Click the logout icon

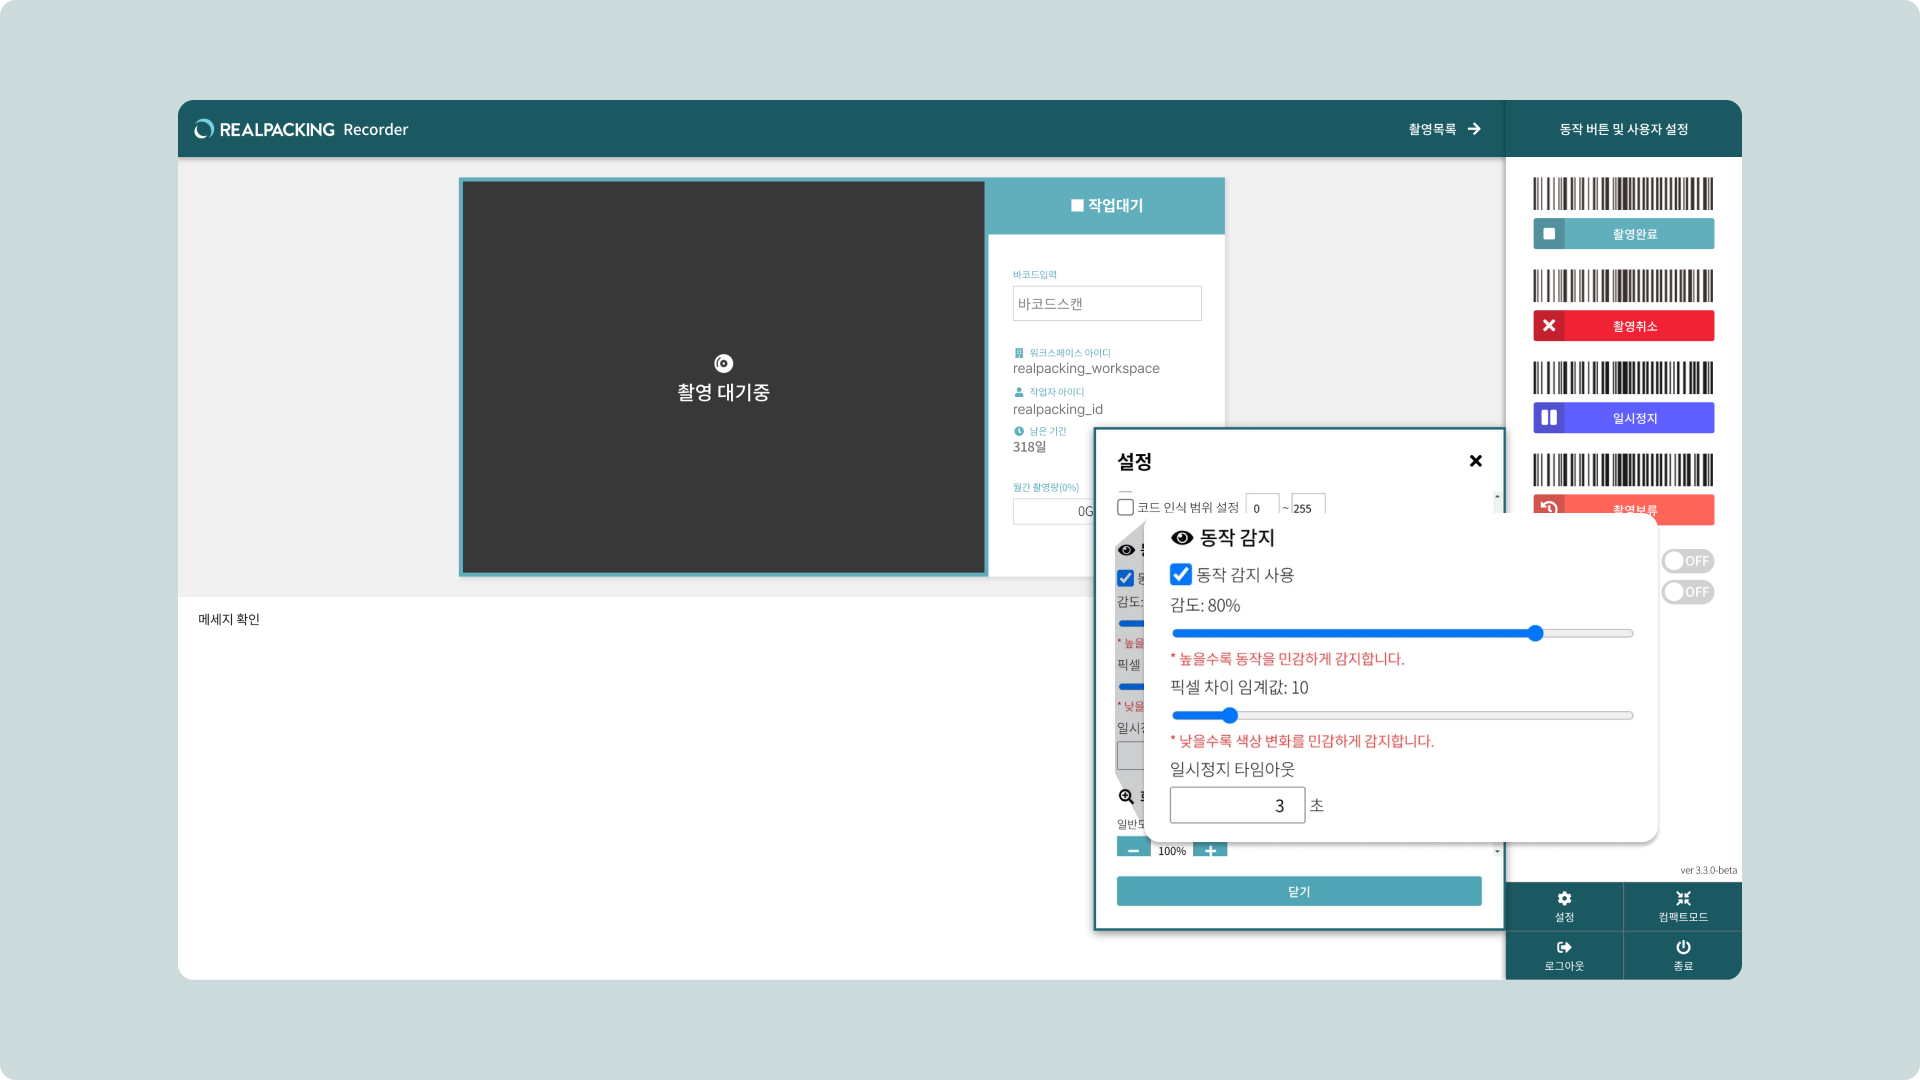pyautogui.click(x=1564, y=947)
